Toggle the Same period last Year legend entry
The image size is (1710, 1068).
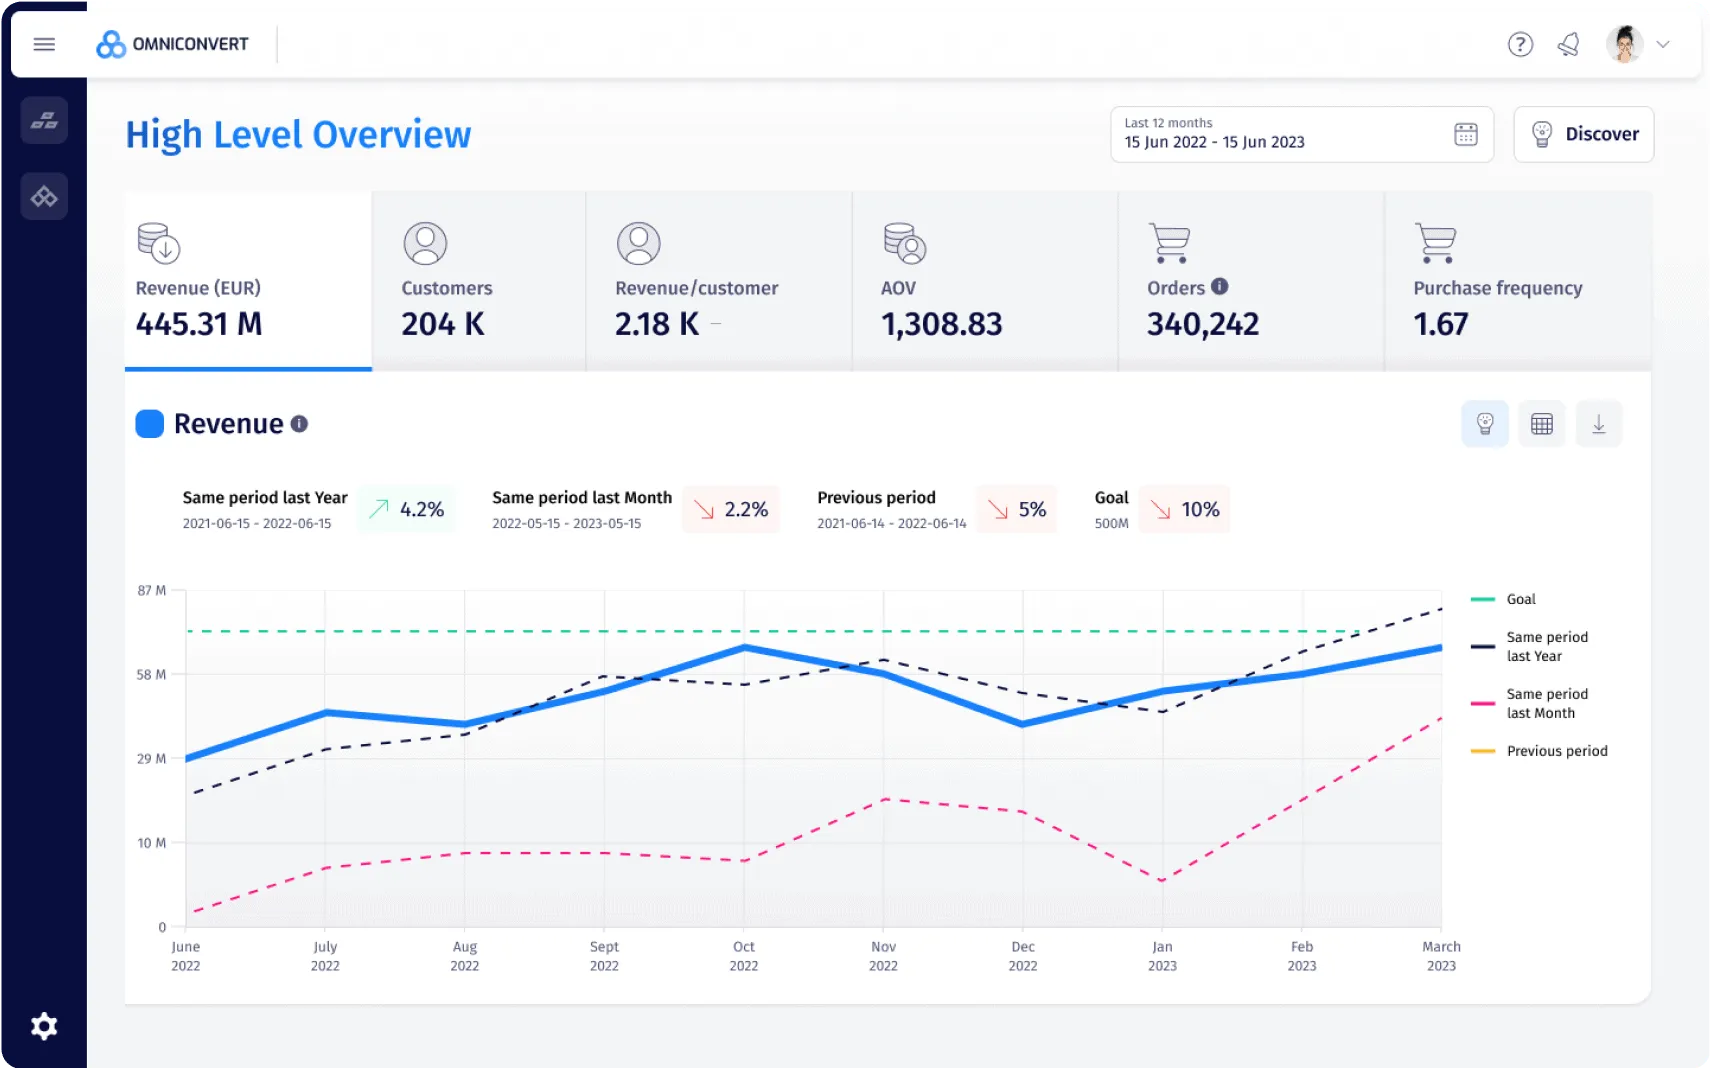[x=1546, y=646]
